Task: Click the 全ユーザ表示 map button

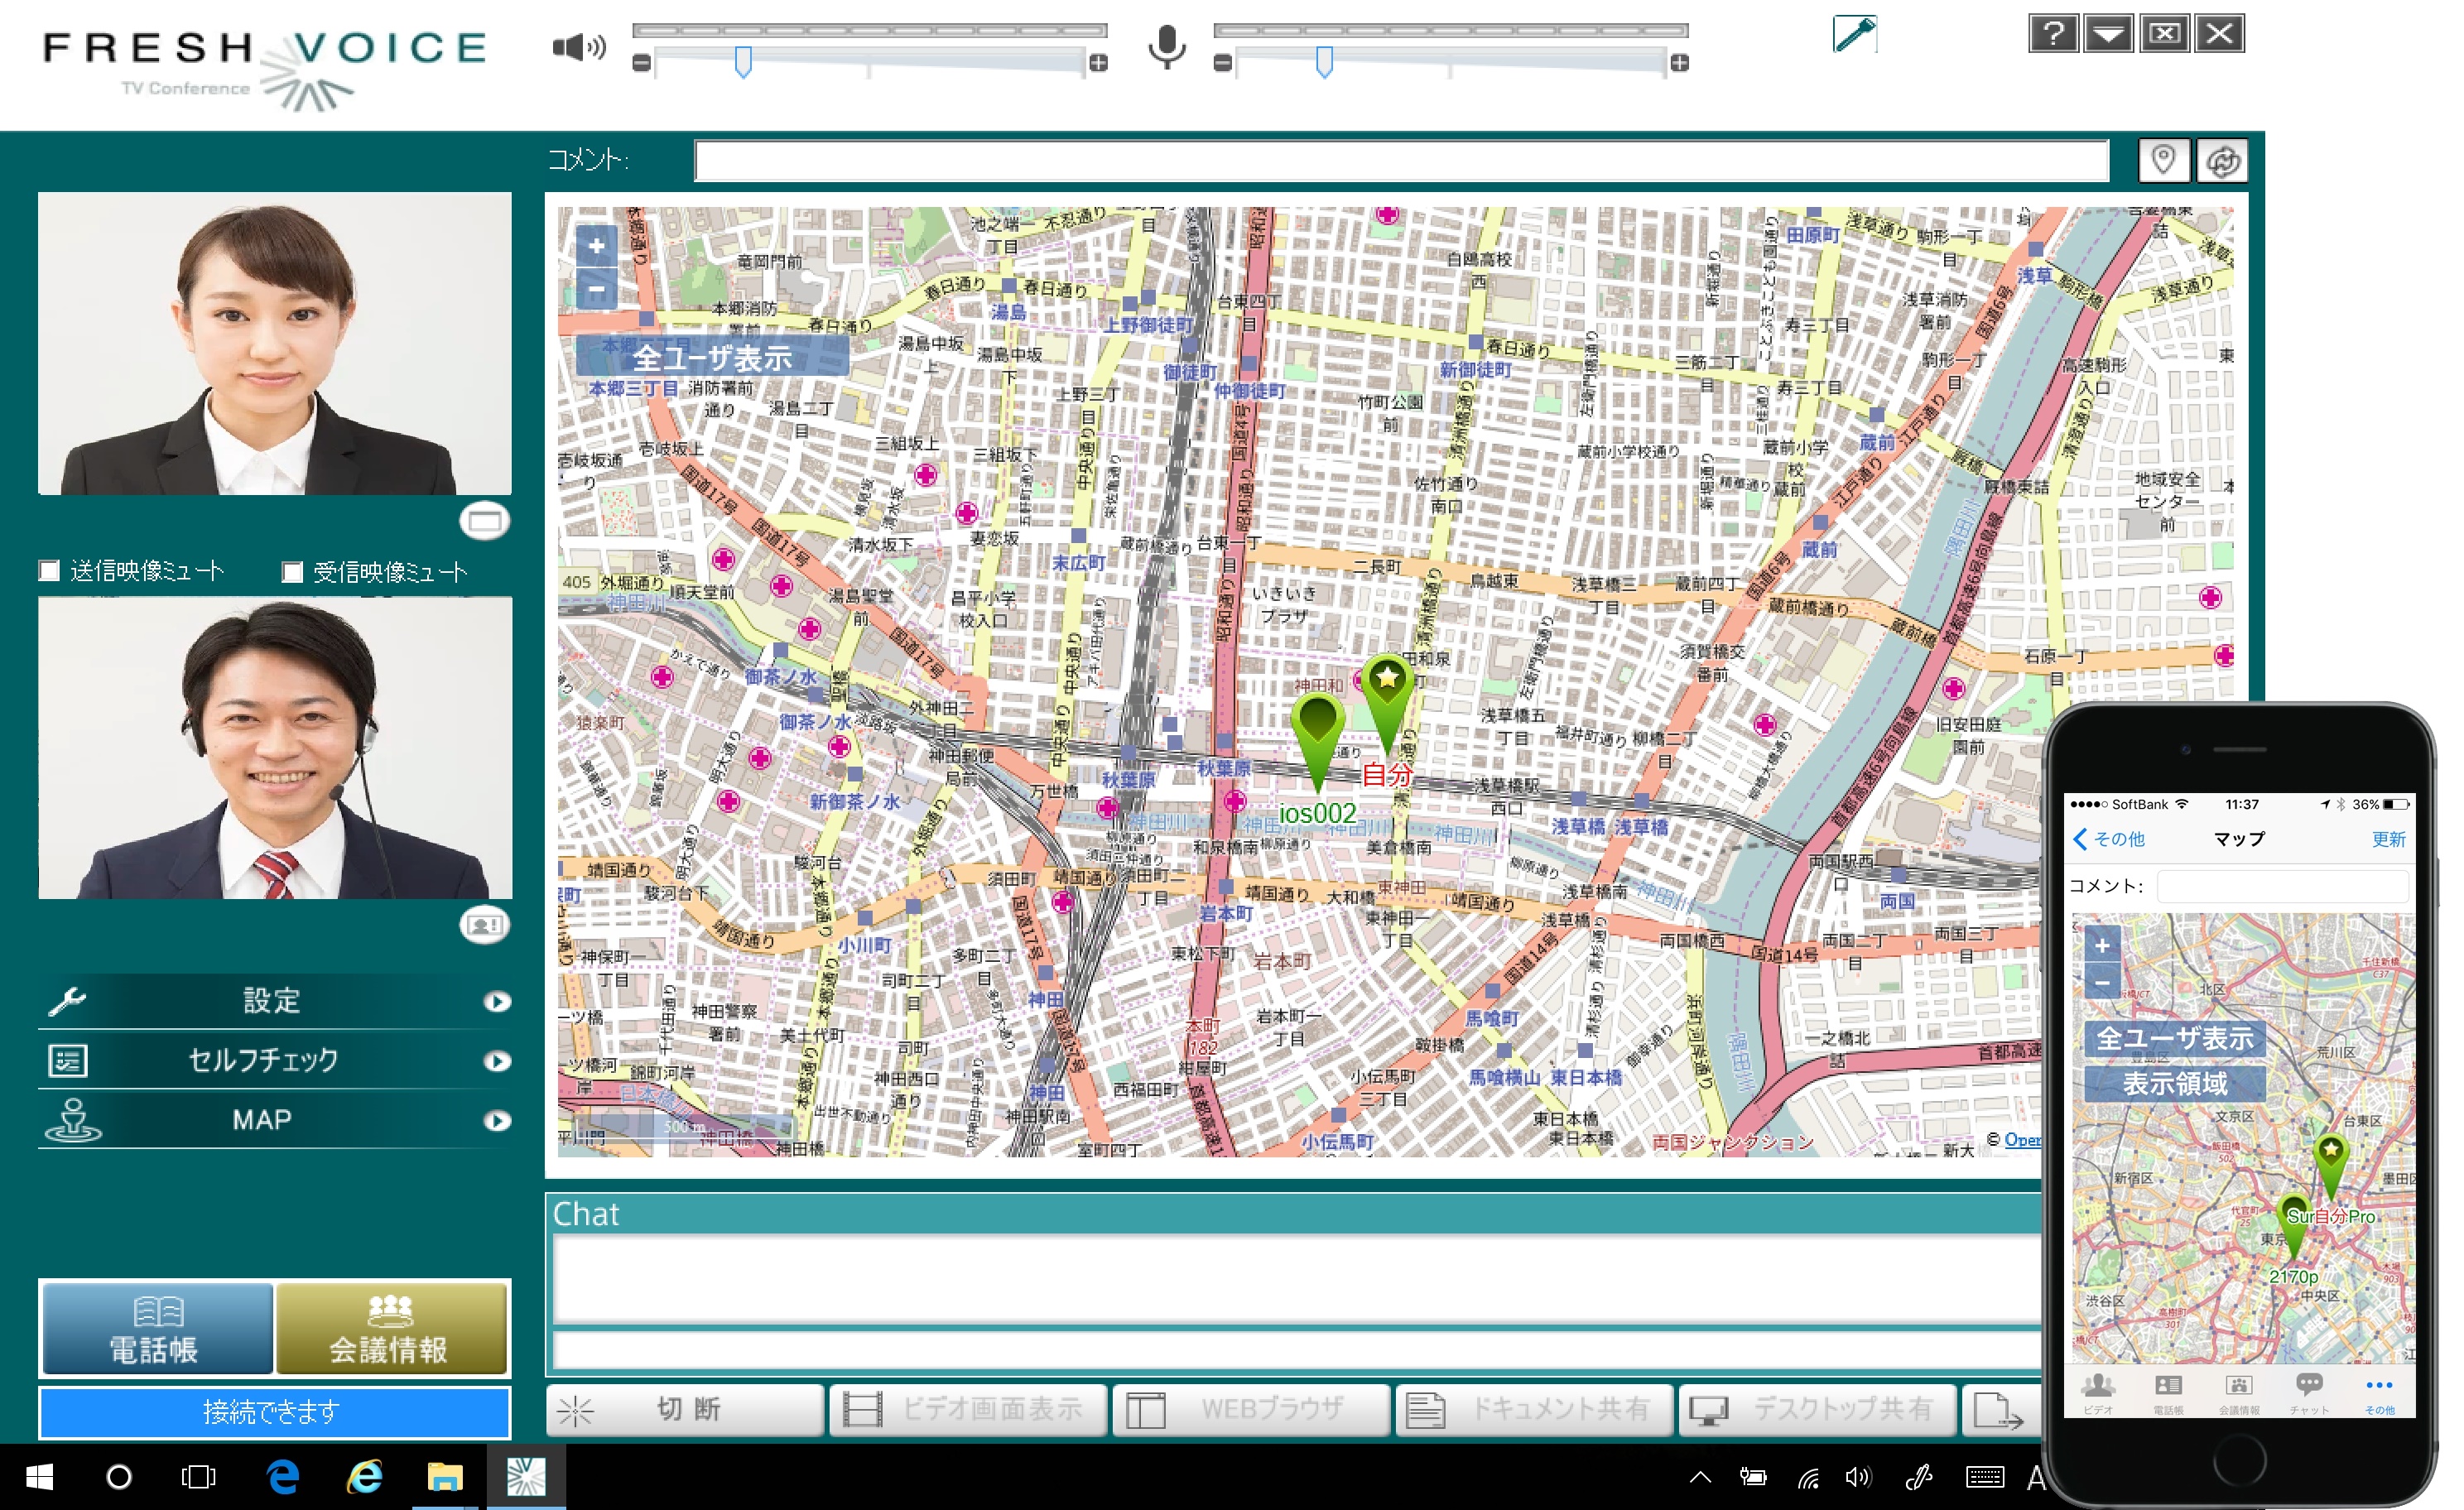Action: pos(712,357)
